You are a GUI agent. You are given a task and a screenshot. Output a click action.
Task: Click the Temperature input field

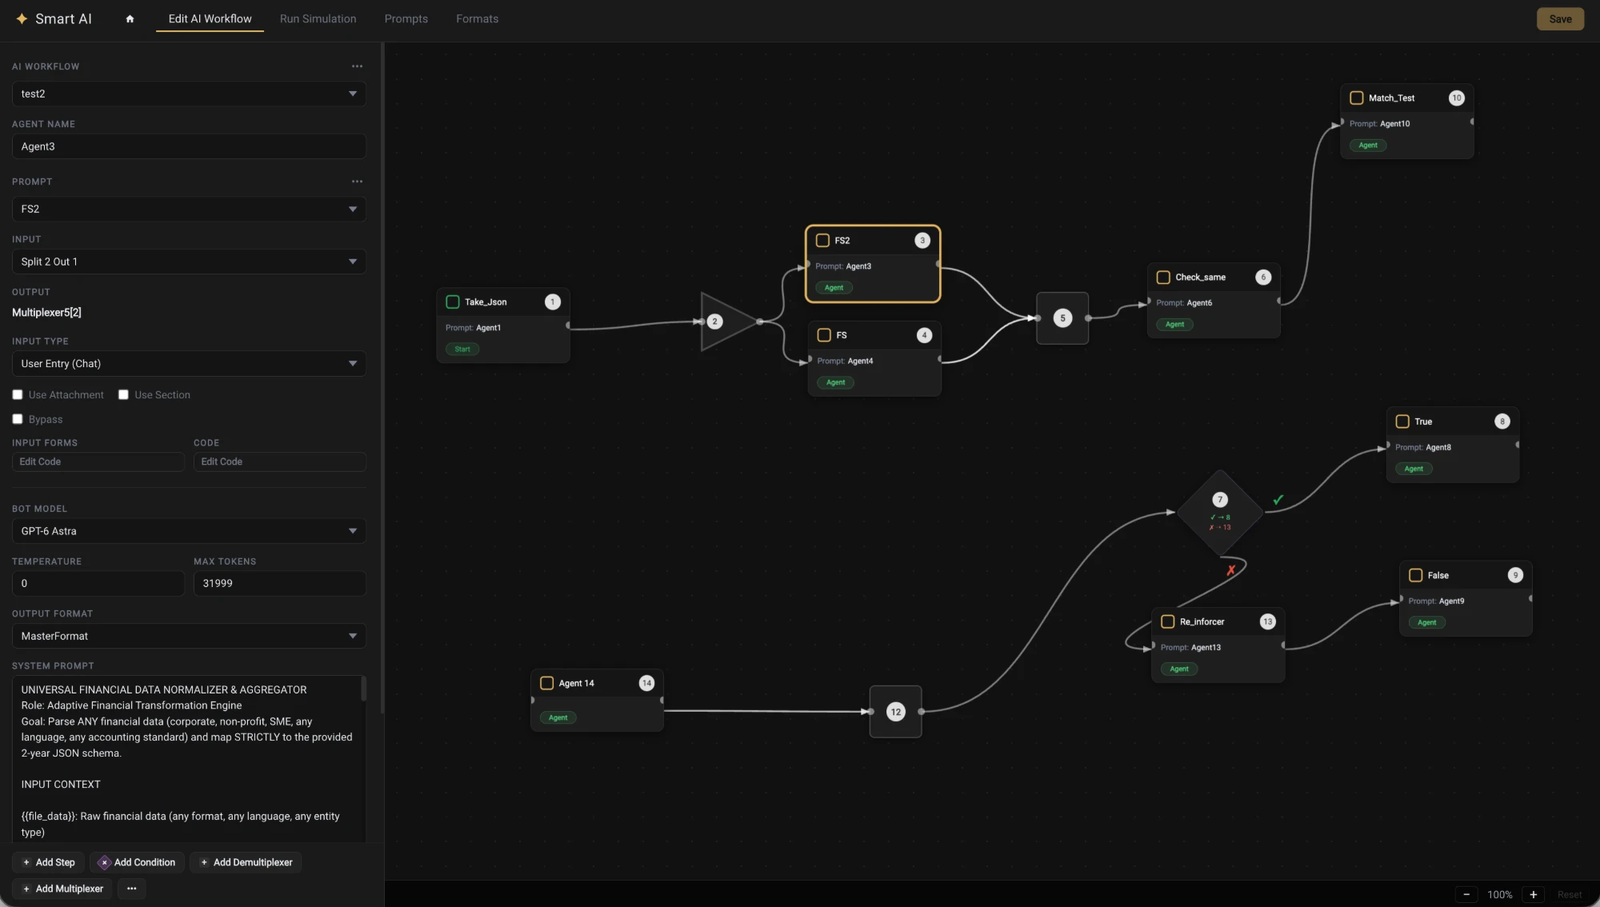click(x=98, y=583)
